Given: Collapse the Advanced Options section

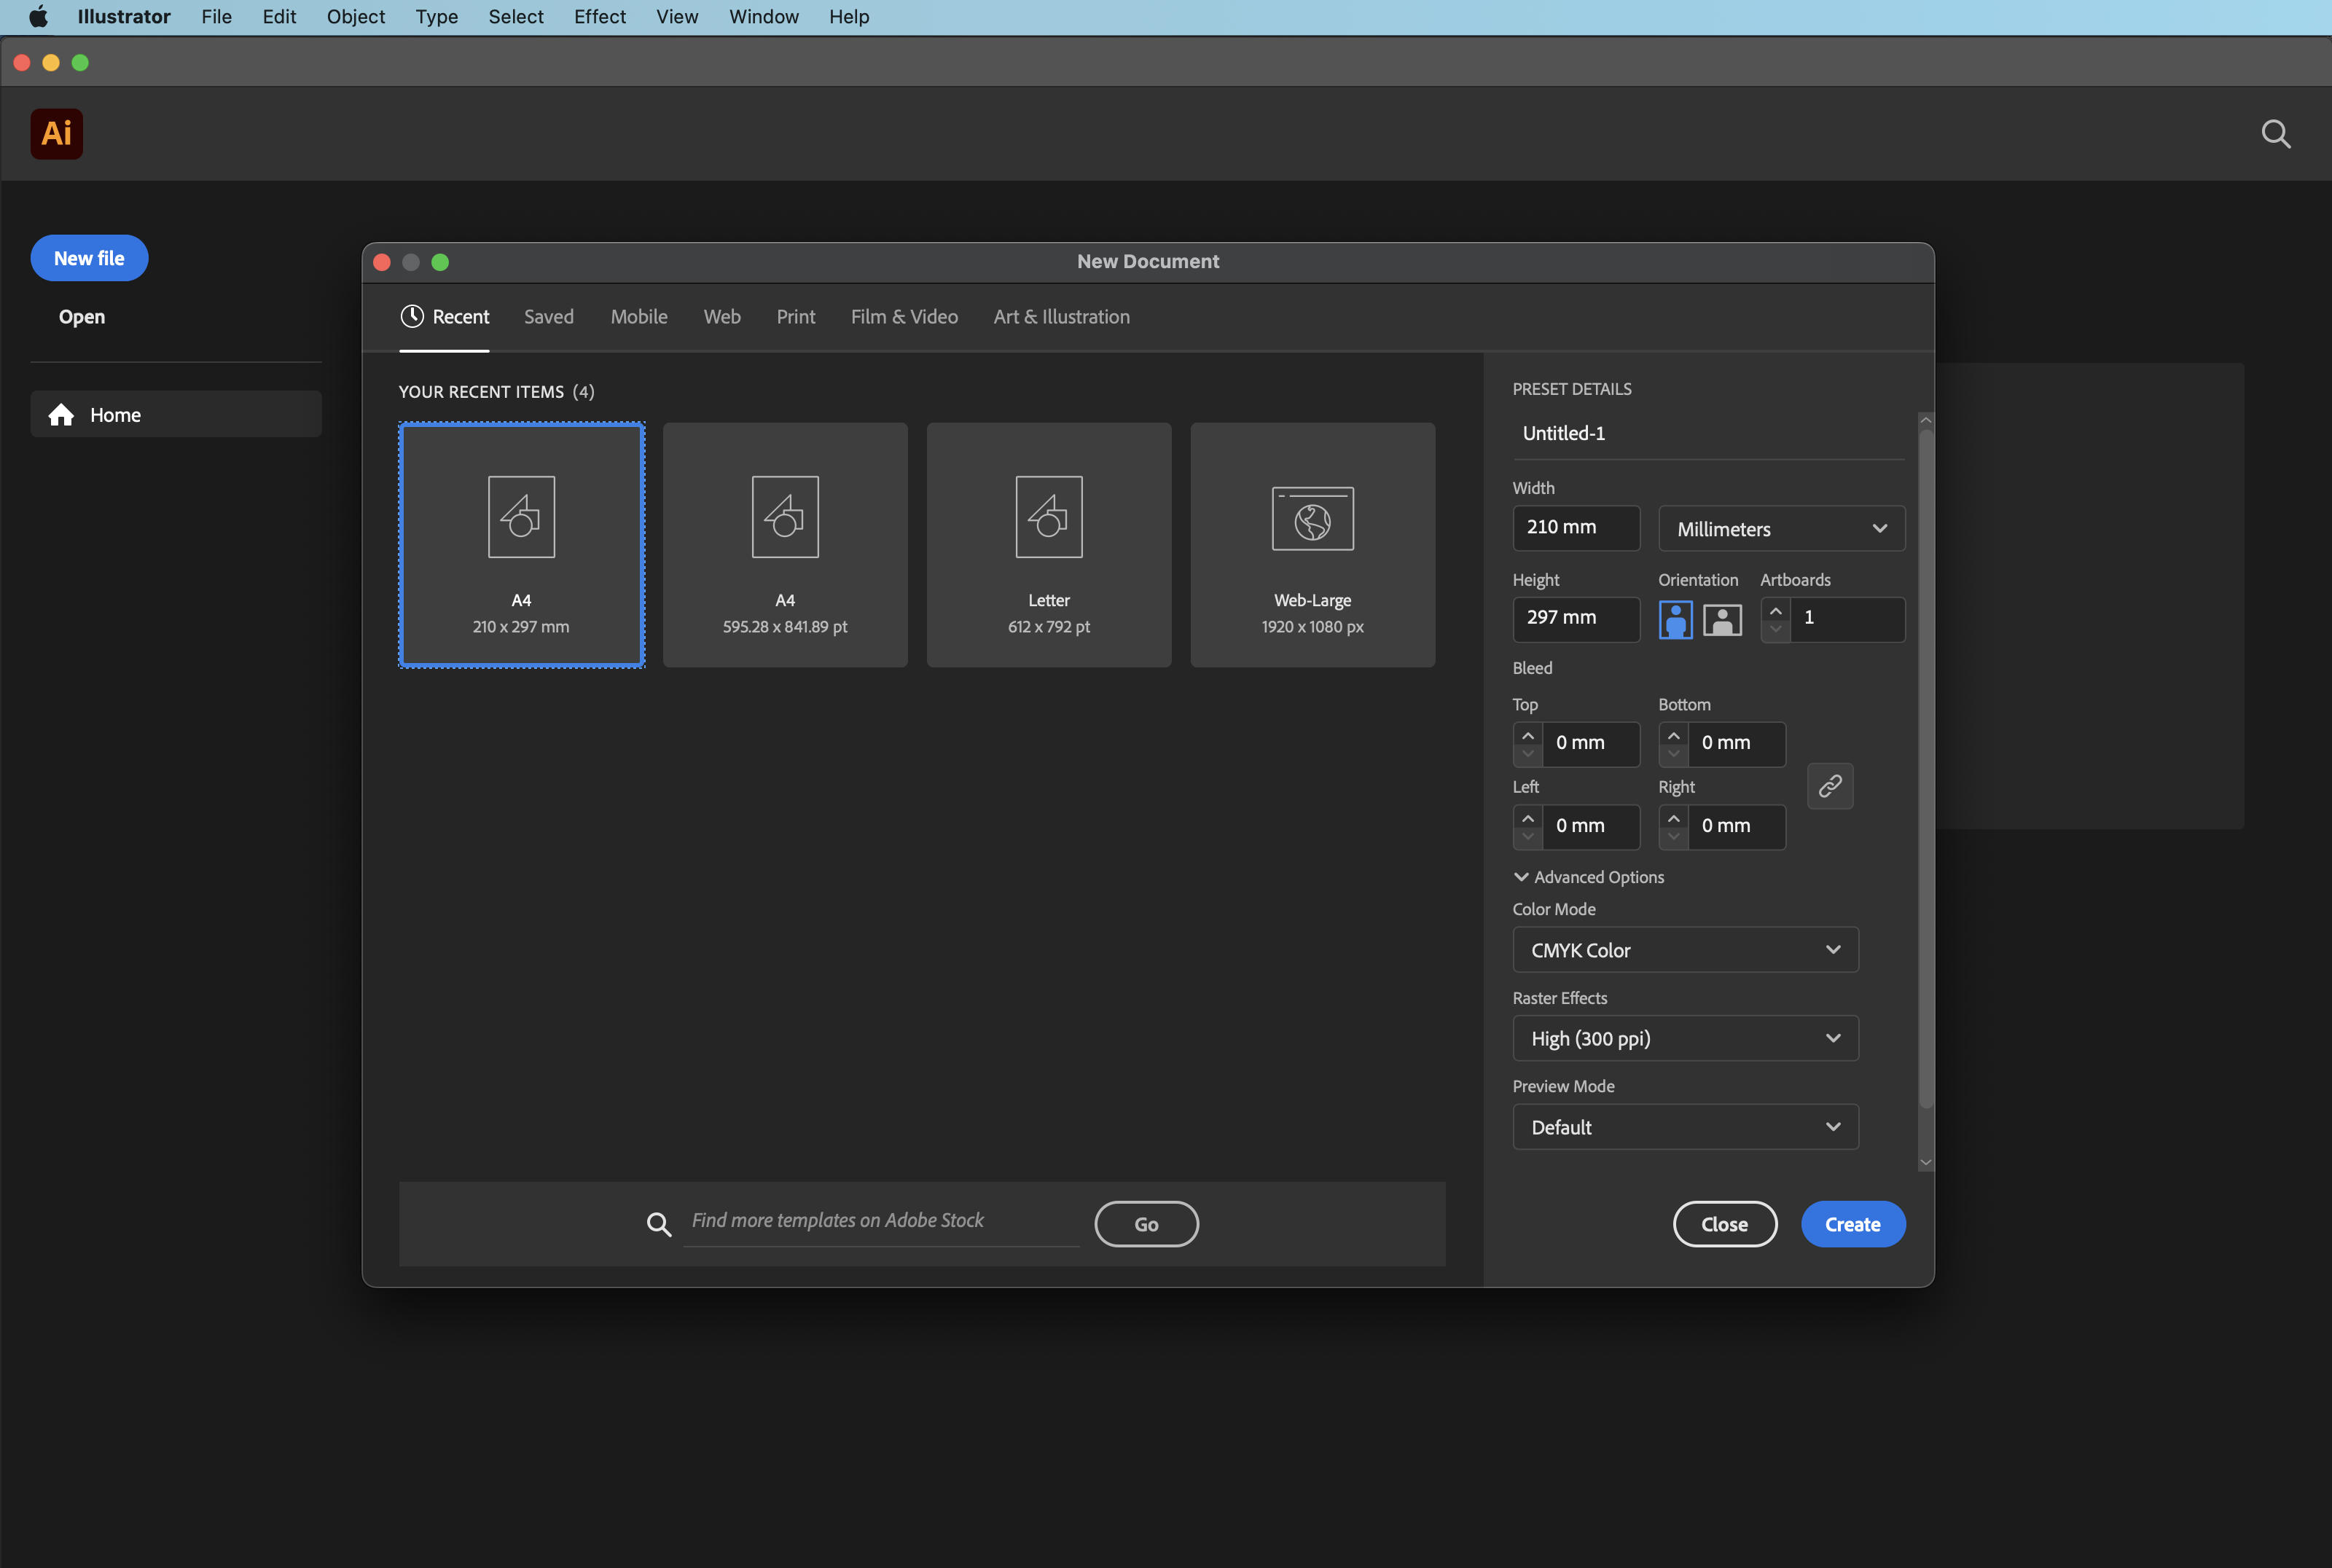Looking at the screenshot, I should pyautogui.click(x=1521, y=877).
